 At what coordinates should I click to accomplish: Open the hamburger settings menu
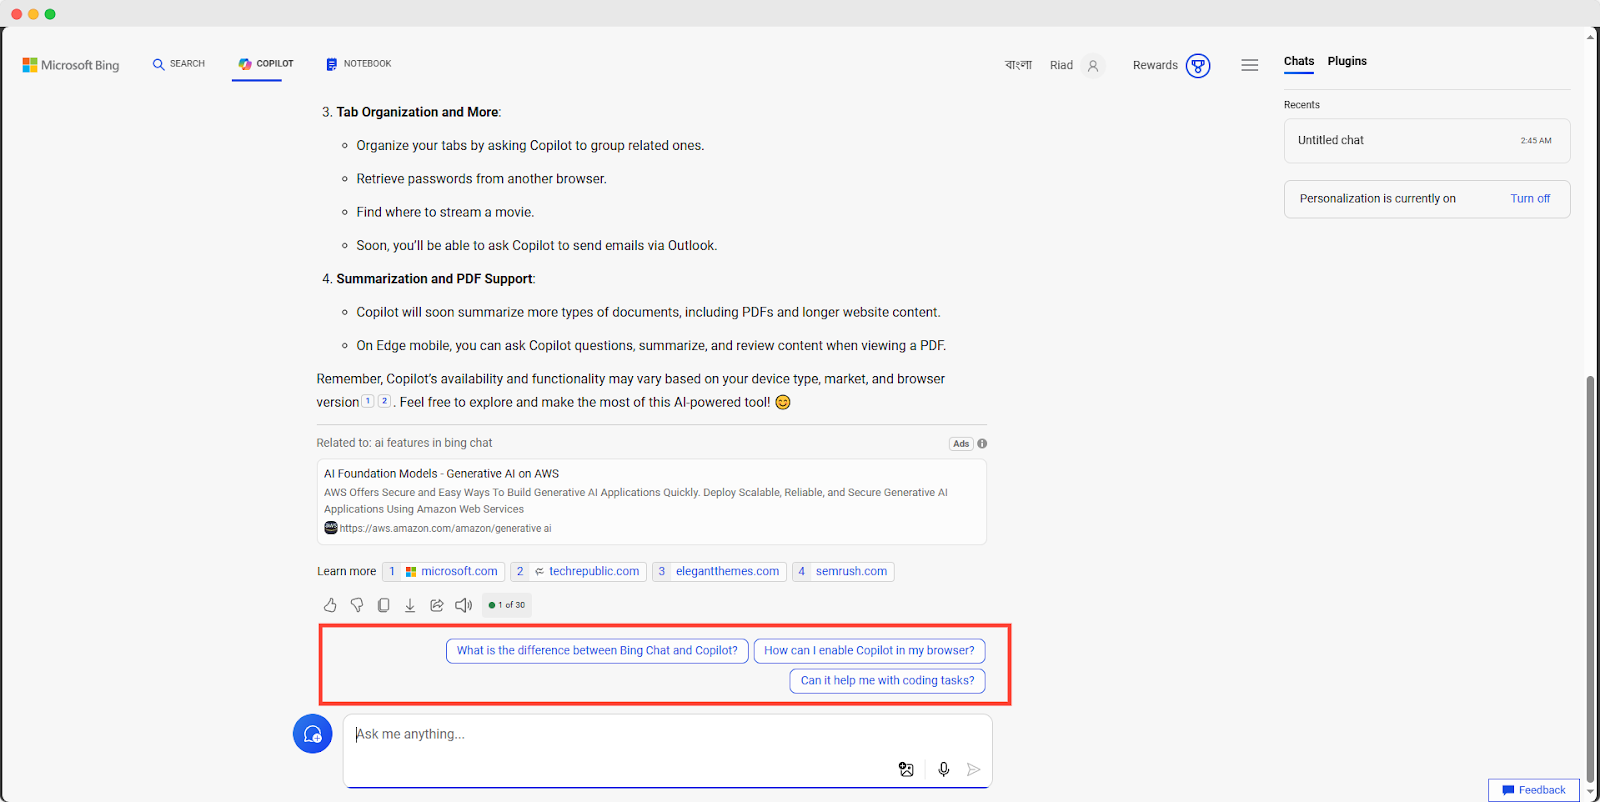(x=1250, y=65)
